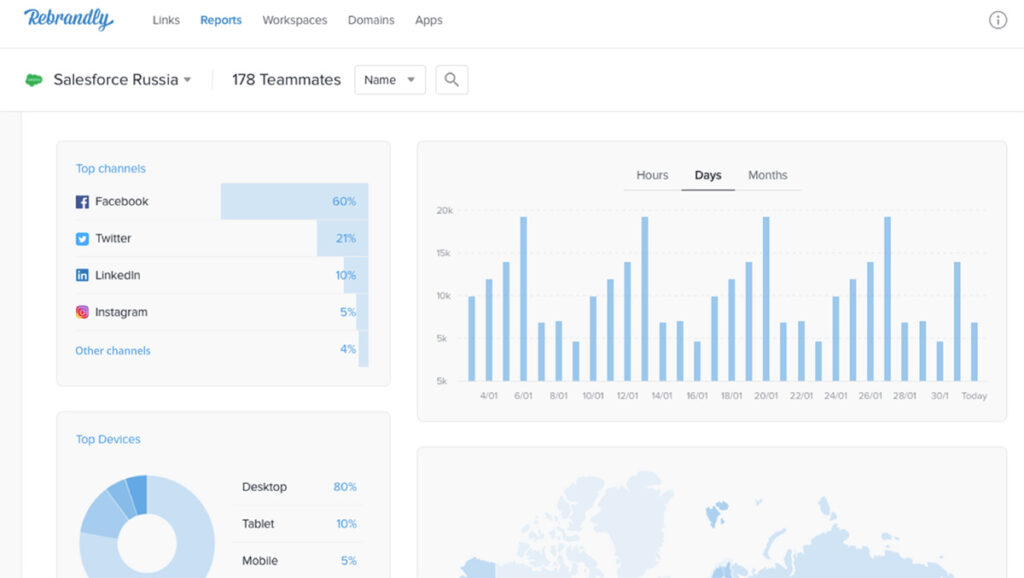The width and height of the screenshot is (1024, 578).
Task: Open the Links menu
Action: click(166, 20)
